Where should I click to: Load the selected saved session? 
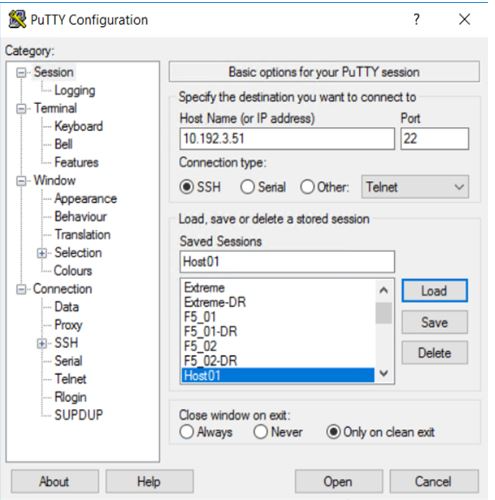click(x=434, y=291)
